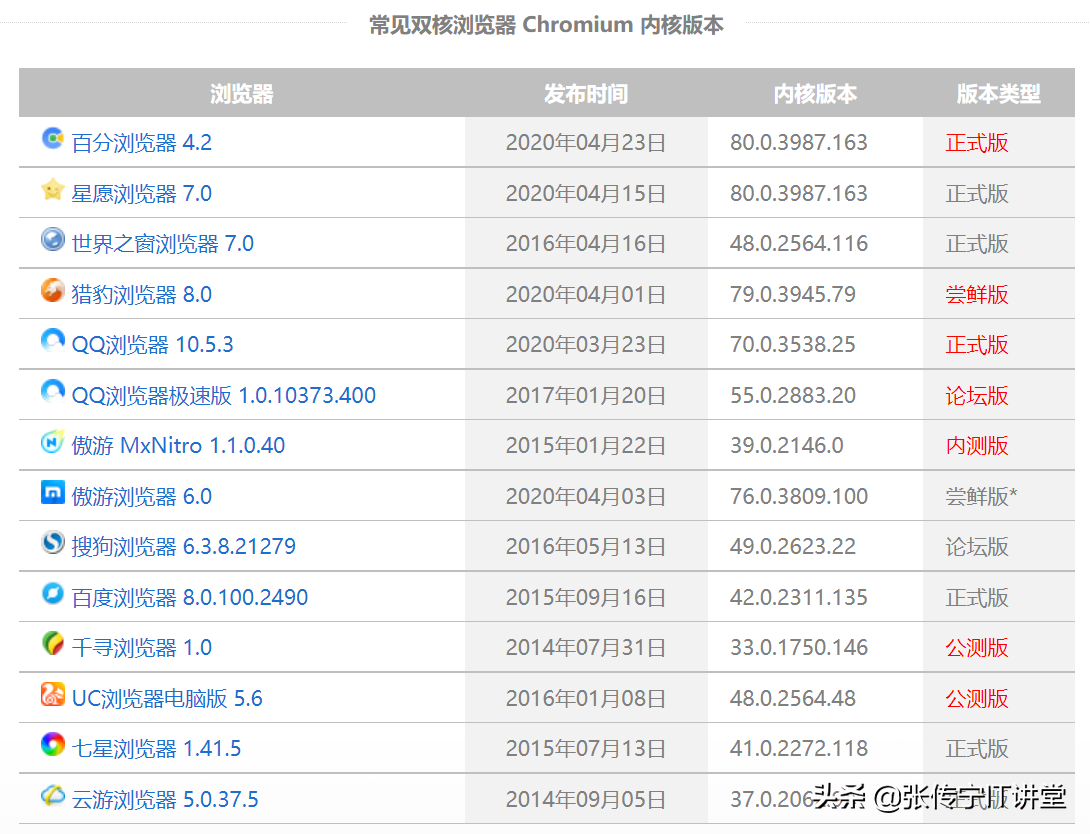Click the date 2015年01月22日

[586, 445]
